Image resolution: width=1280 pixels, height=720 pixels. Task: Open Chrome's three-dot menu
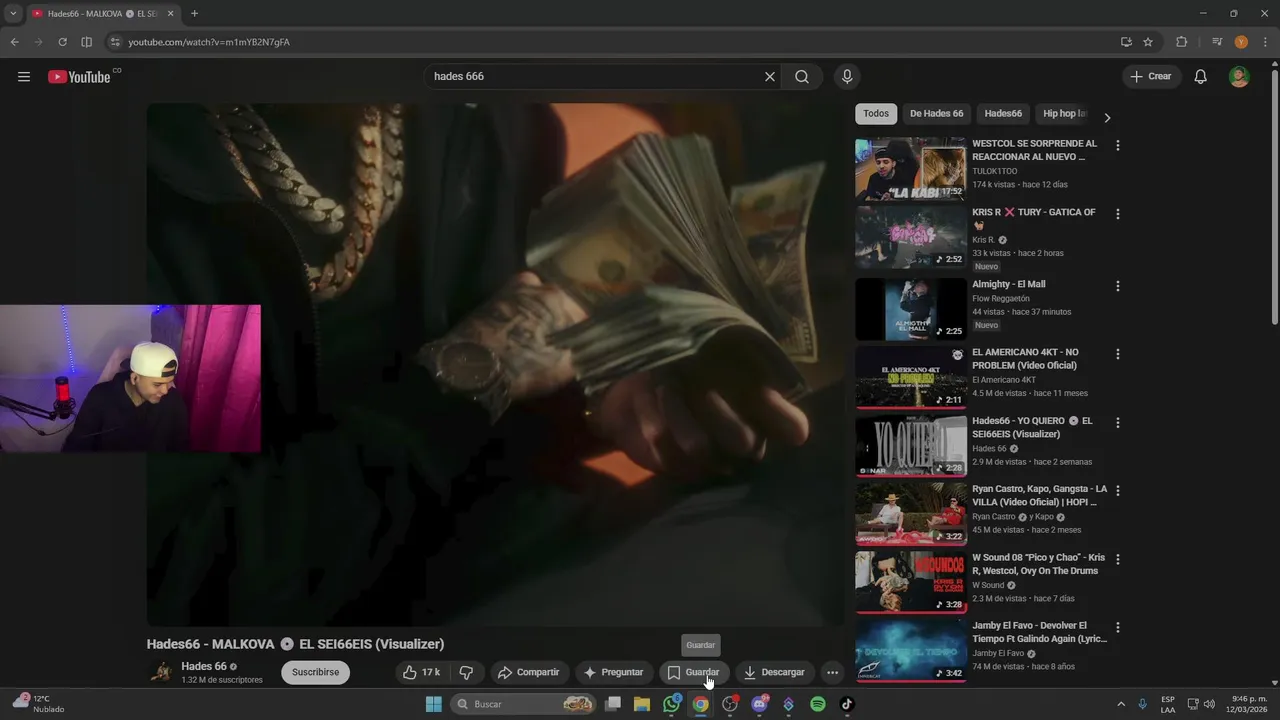click(1264, 42)
